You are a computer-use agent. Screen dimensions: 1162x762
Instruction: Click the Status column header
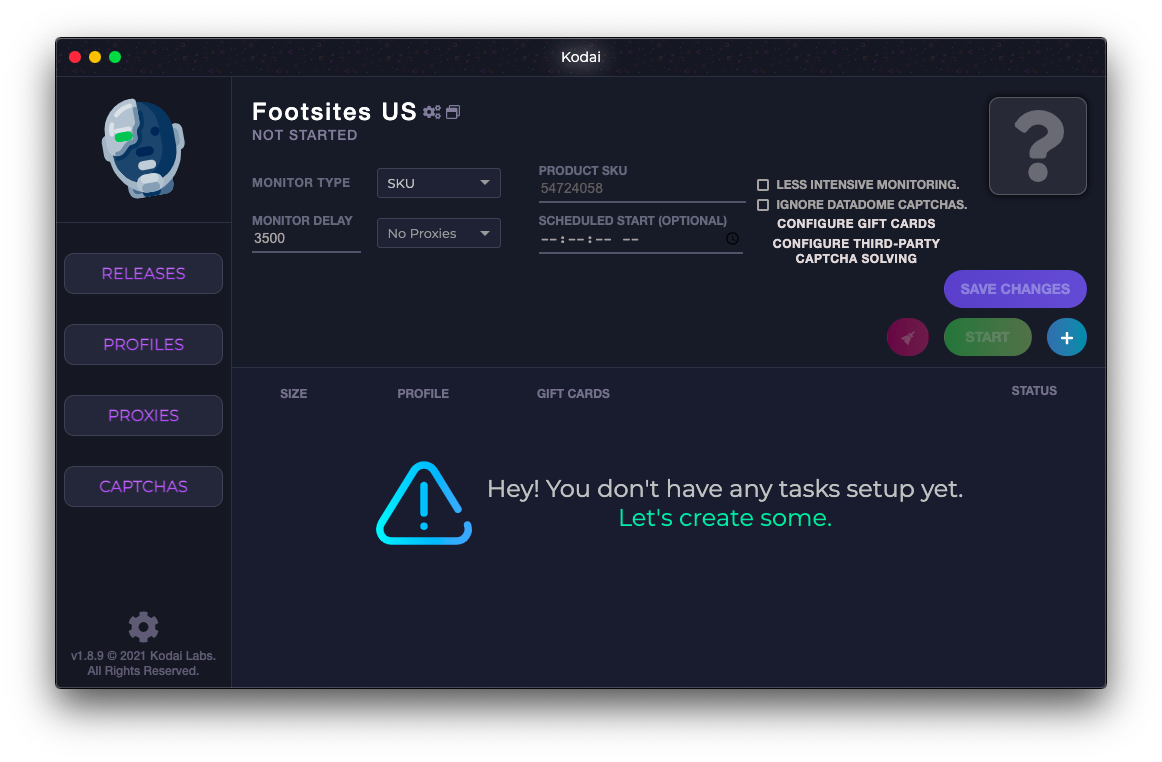tap(1034, 391)
